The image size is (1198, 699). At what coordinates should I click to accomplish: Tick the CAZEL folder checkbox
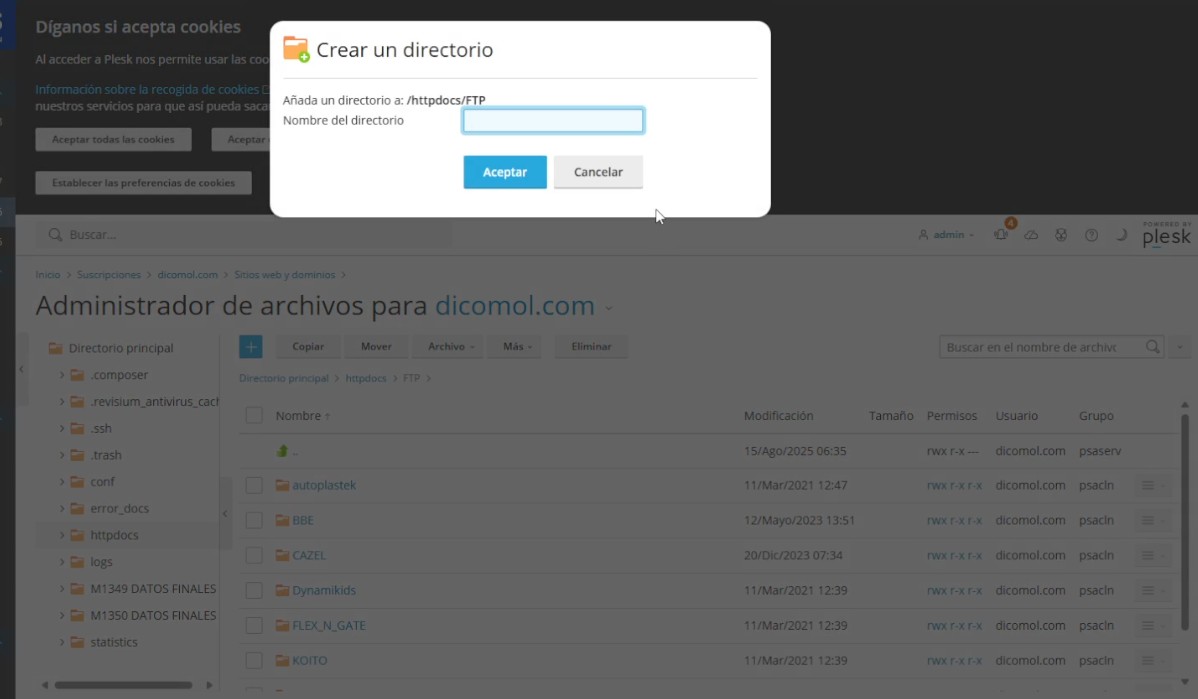coord(254,556)
